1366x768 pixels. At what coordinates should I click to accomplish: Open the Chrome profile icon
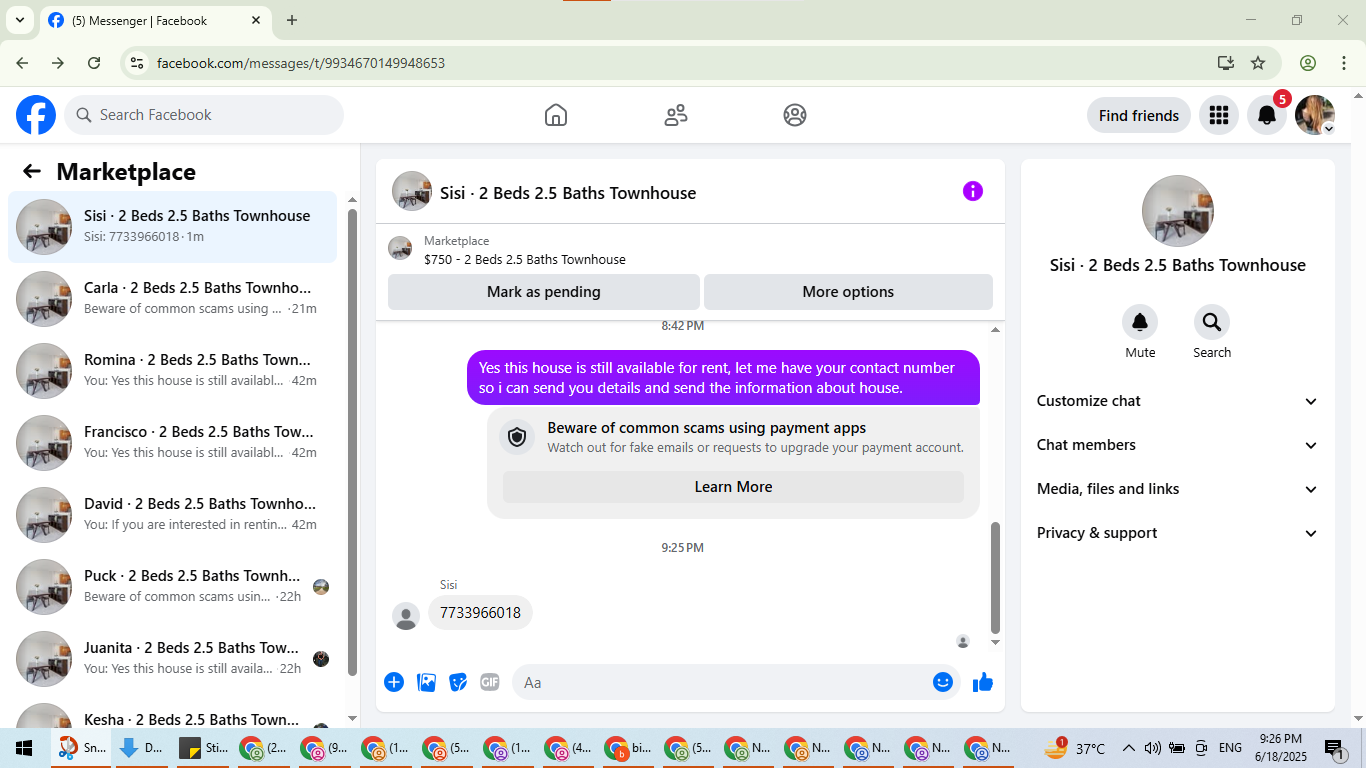point(1308,63)
